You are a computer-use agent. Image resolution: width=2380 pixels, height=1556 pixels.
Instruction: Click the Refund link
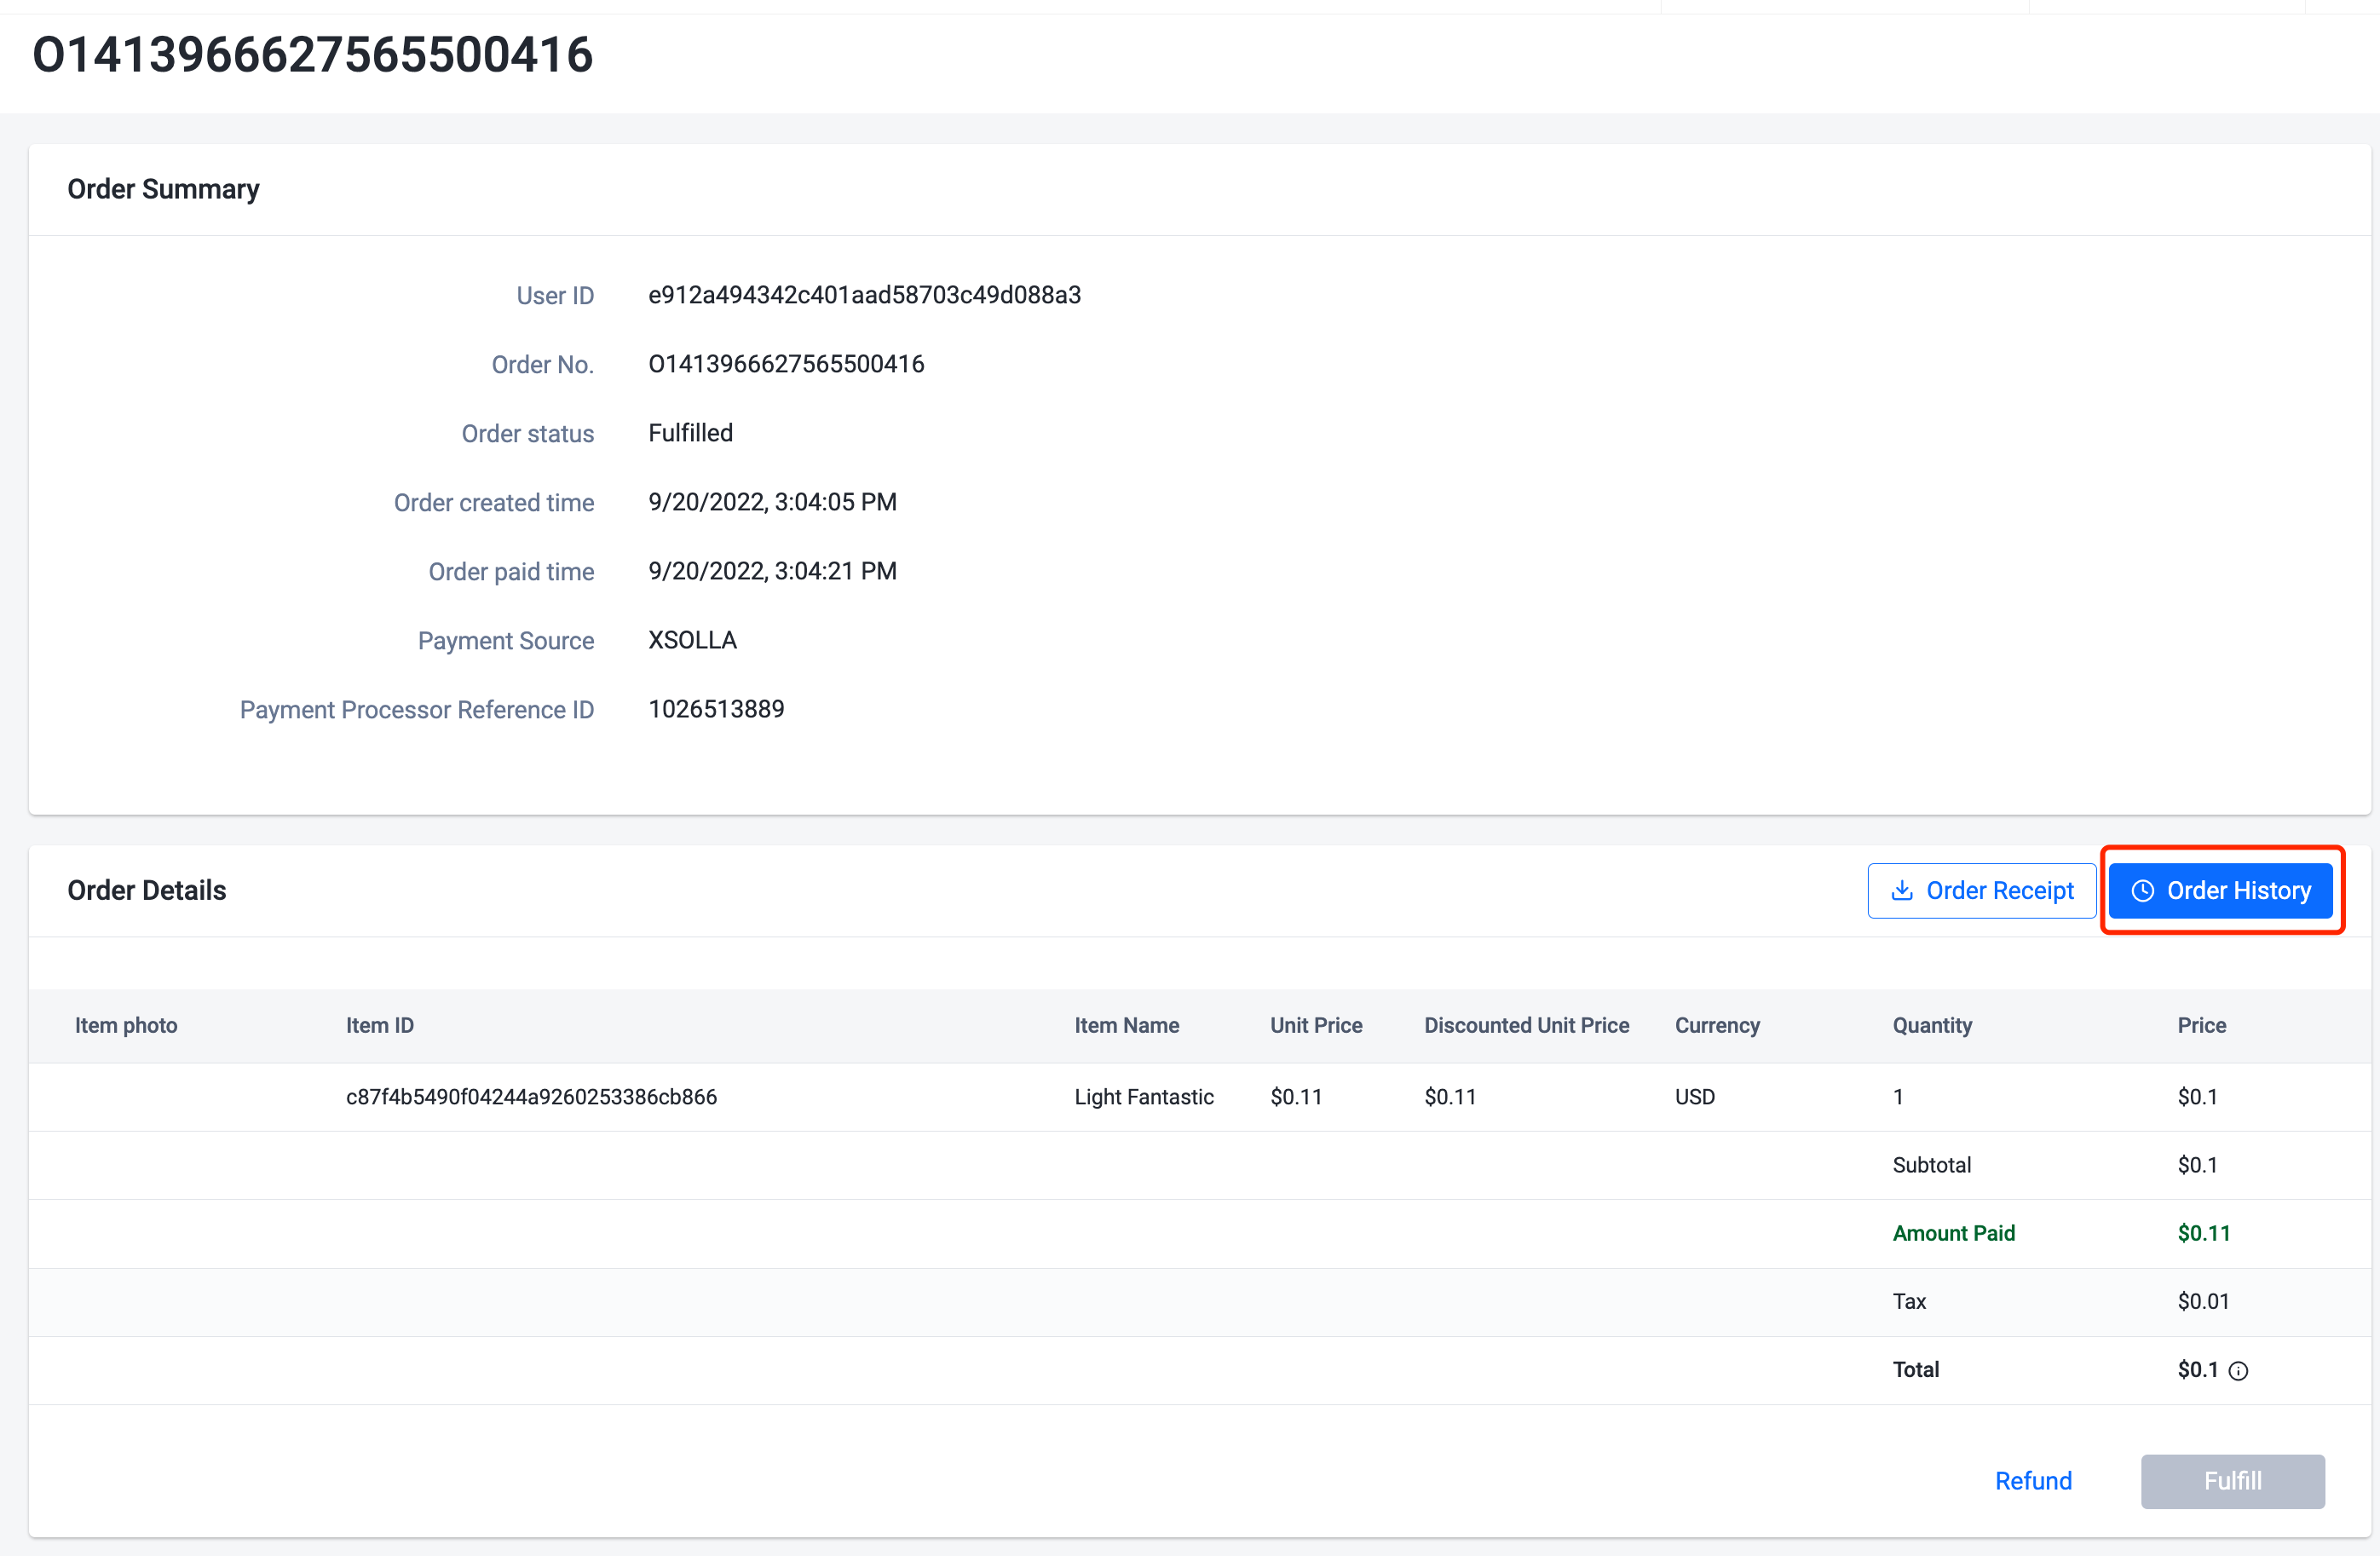pos(2033,1480)
